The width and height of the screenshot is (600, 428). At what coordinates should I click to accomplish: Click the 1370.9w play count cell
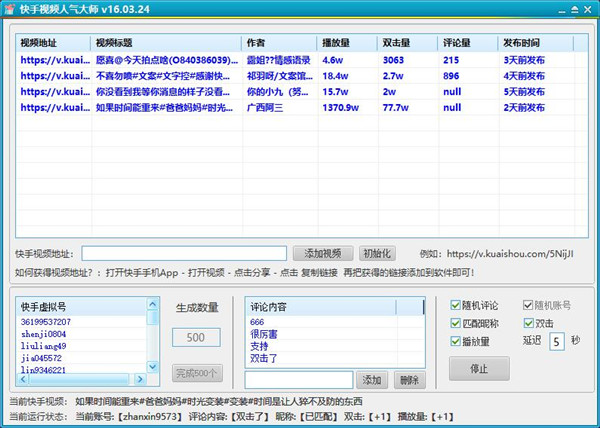pyautogui.click(x=340, y=107)
